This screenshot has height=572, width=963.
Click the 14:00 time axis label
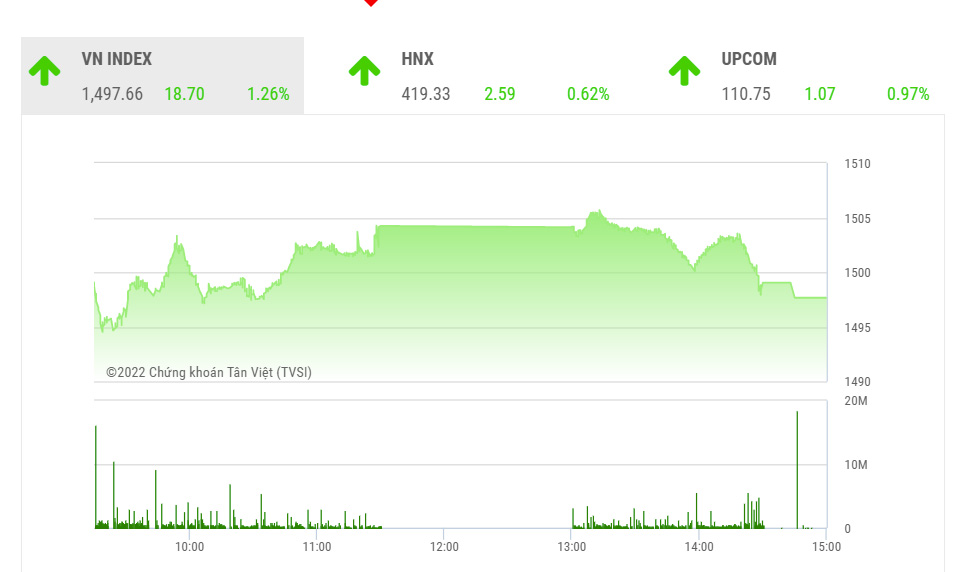699,547
